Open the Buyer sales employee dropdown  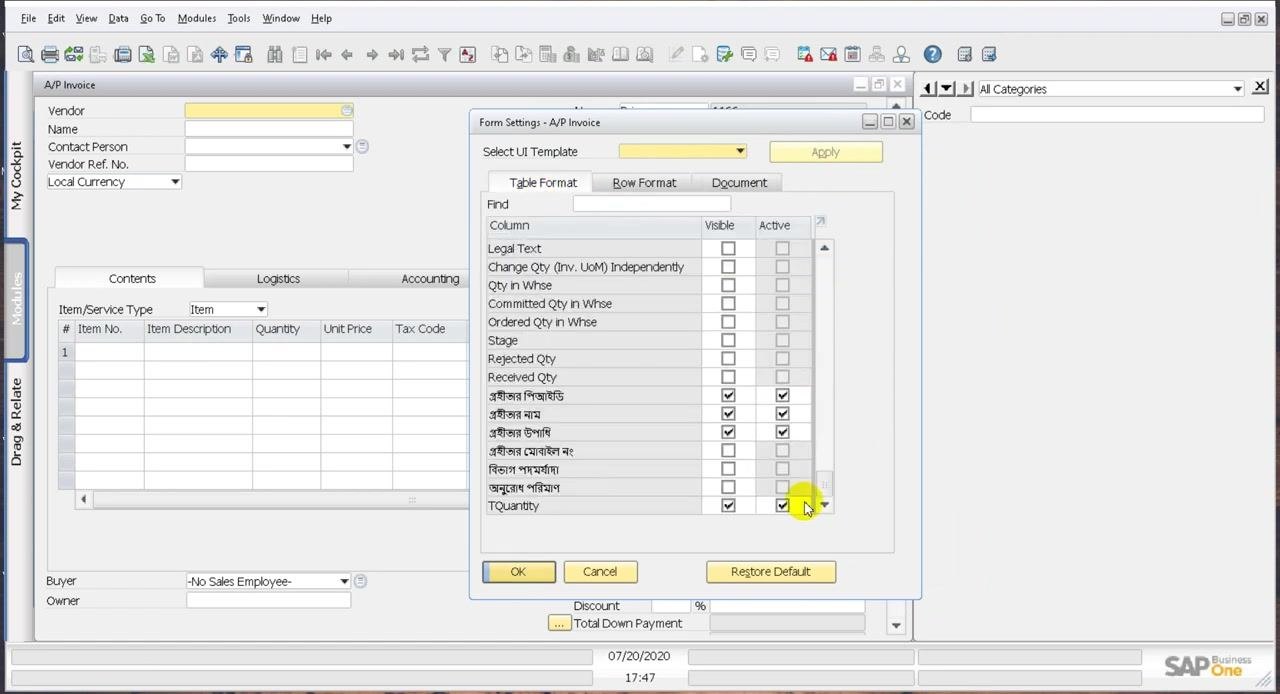344,581
